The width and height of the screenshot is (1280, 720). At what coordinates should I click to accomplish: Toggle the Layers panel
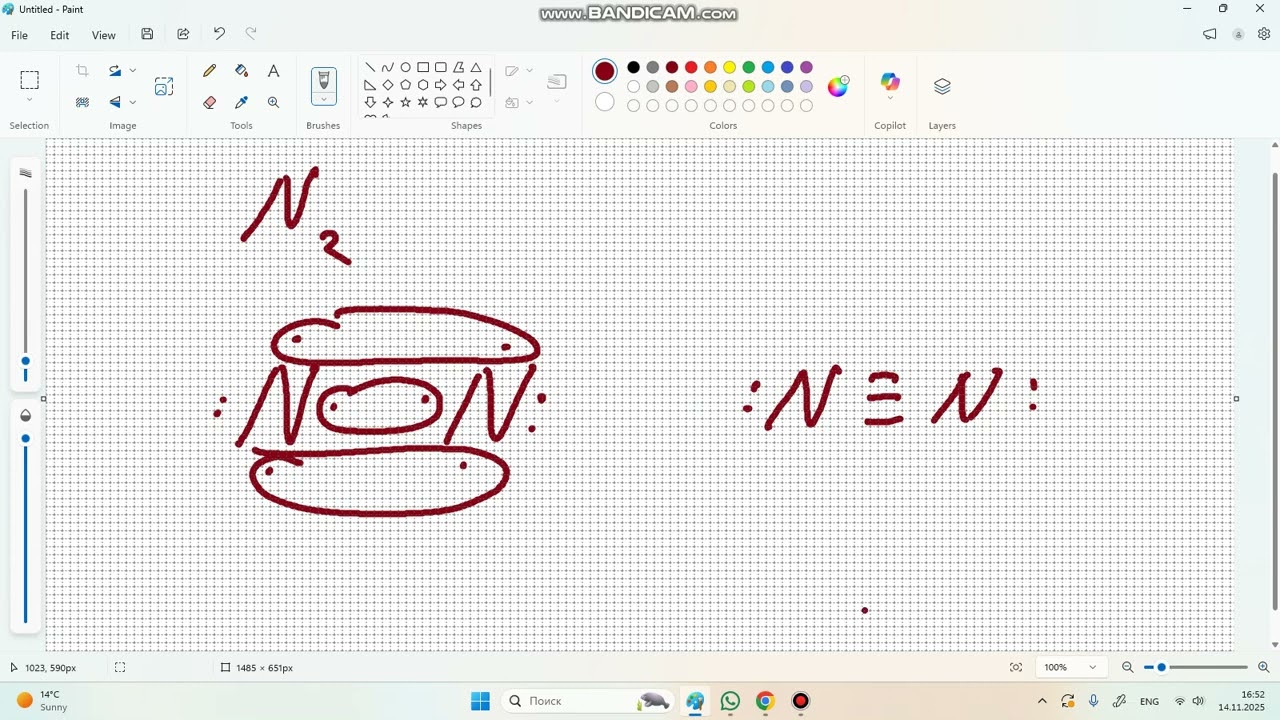(x=942, y=86)
